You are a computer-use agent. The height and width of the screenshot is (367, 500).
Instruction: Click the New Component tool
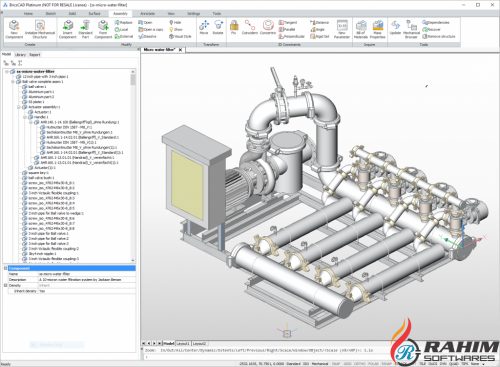point(14,29)
